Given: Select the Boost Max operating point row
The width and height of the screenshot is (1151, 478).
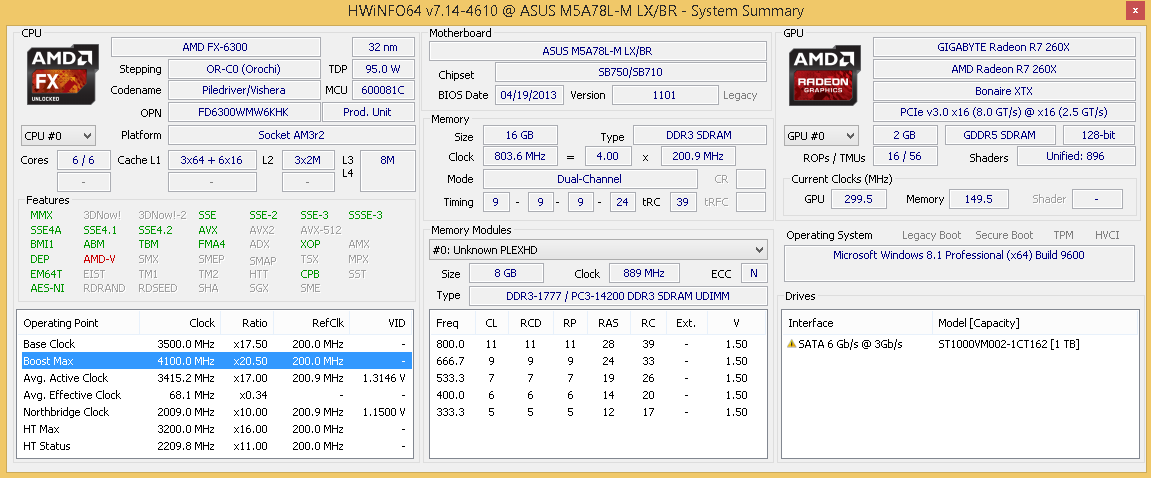Looking at the screenshot, I should [214, 361].
